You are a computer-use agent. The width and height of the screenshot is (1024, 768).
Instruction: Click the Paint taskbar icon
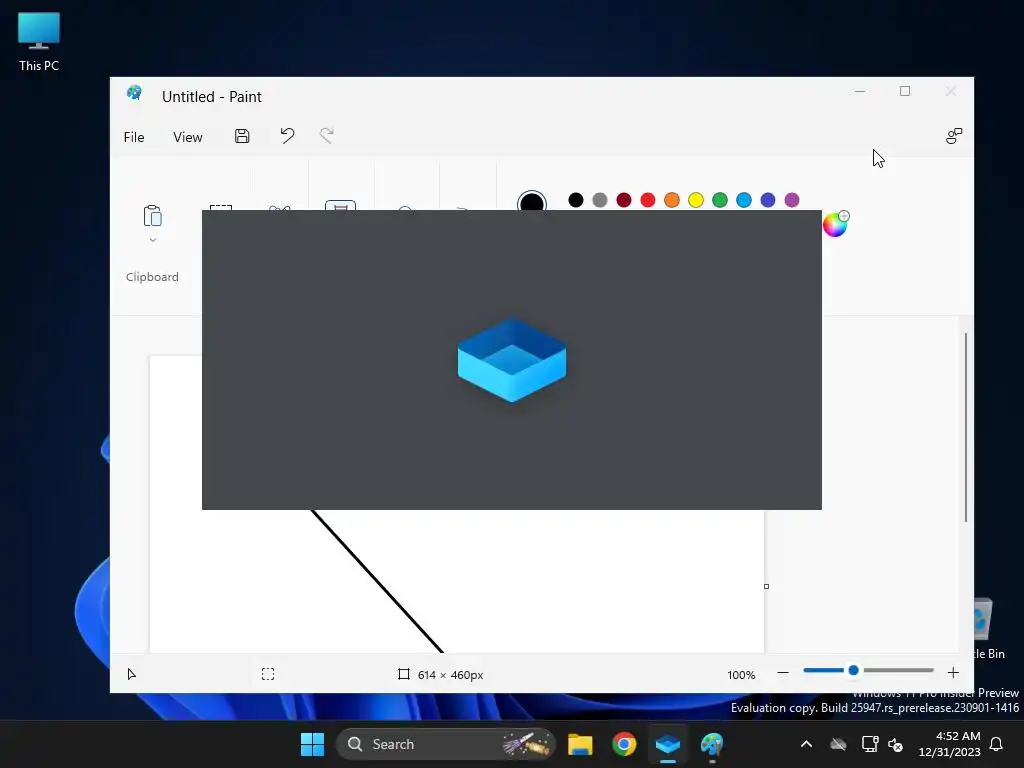tap(712, 744)
